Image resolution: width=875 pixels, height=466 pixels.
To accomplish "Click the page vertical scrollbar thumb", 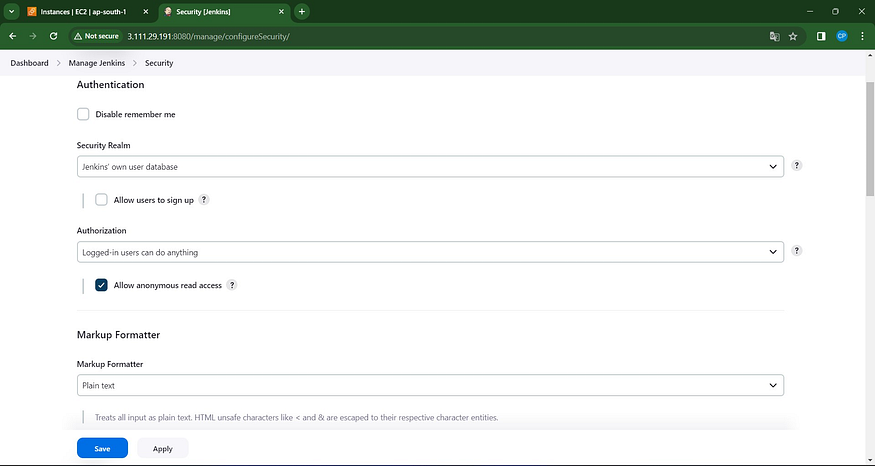I will coord(869,138).
